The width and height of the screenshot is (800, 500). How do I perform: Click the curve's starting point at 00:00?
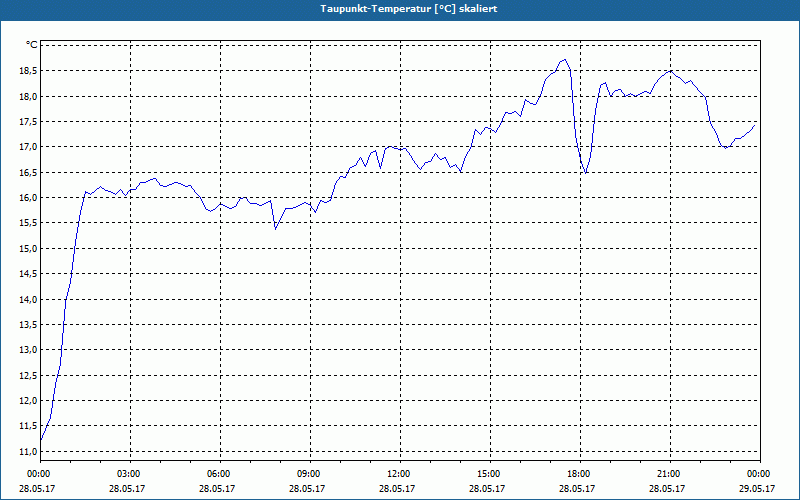[41, 439]
